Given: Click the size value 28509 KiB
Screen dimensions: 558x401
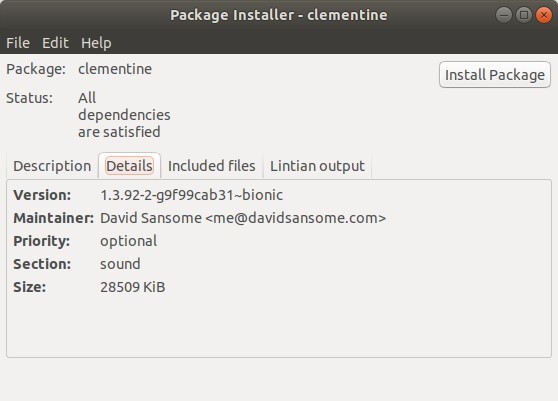Looking at the screenshot, I should 133,287.
